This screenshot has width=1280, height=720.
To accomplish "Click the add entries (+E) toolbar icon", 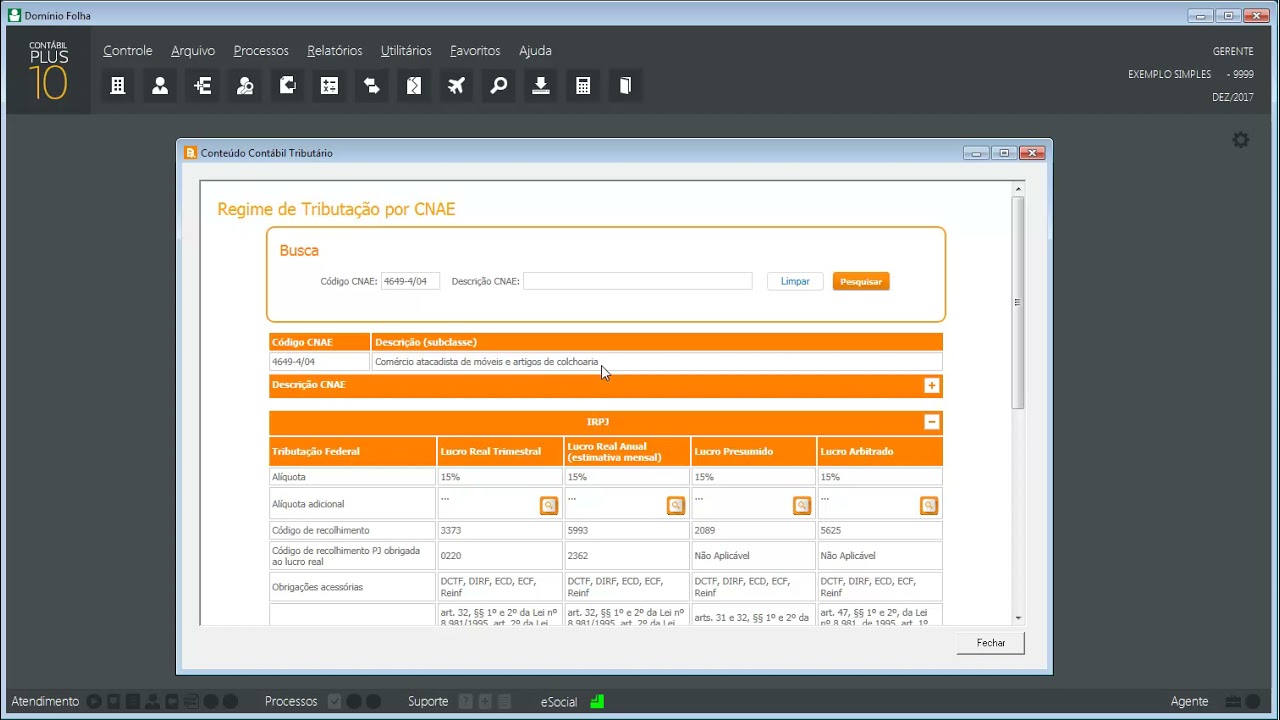I will pos(203,86).
